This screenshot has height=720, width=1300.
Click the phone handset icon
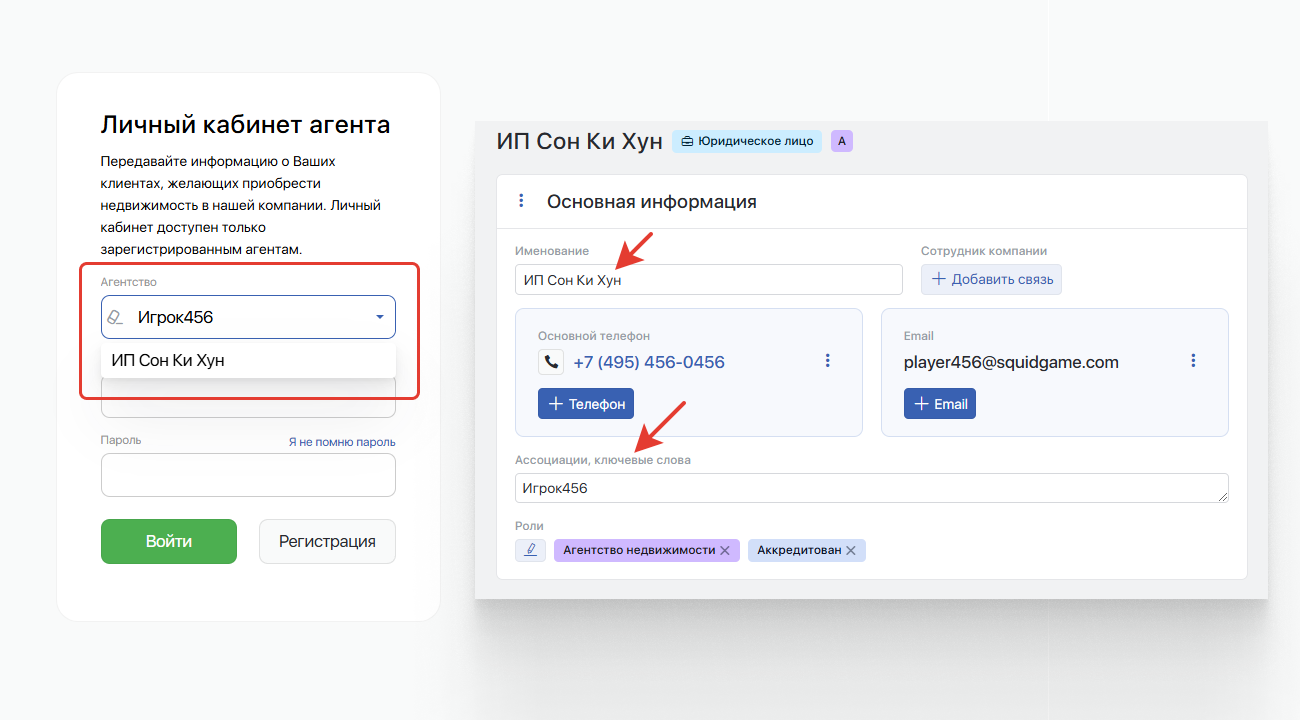pyautogui.click(x=551, y=362)
